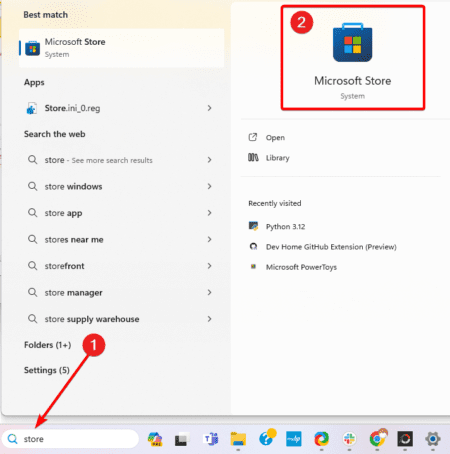The image size is (450, 454).
Task: Launch Microsoft Teams from the taskbar
Action: pyautogui.click(x=211, y=439)
